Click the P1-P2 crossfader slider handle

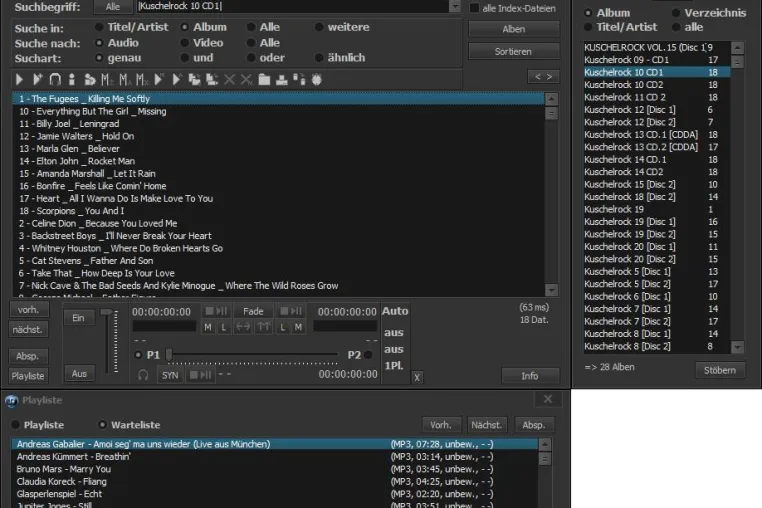click(x=169, y=354)
